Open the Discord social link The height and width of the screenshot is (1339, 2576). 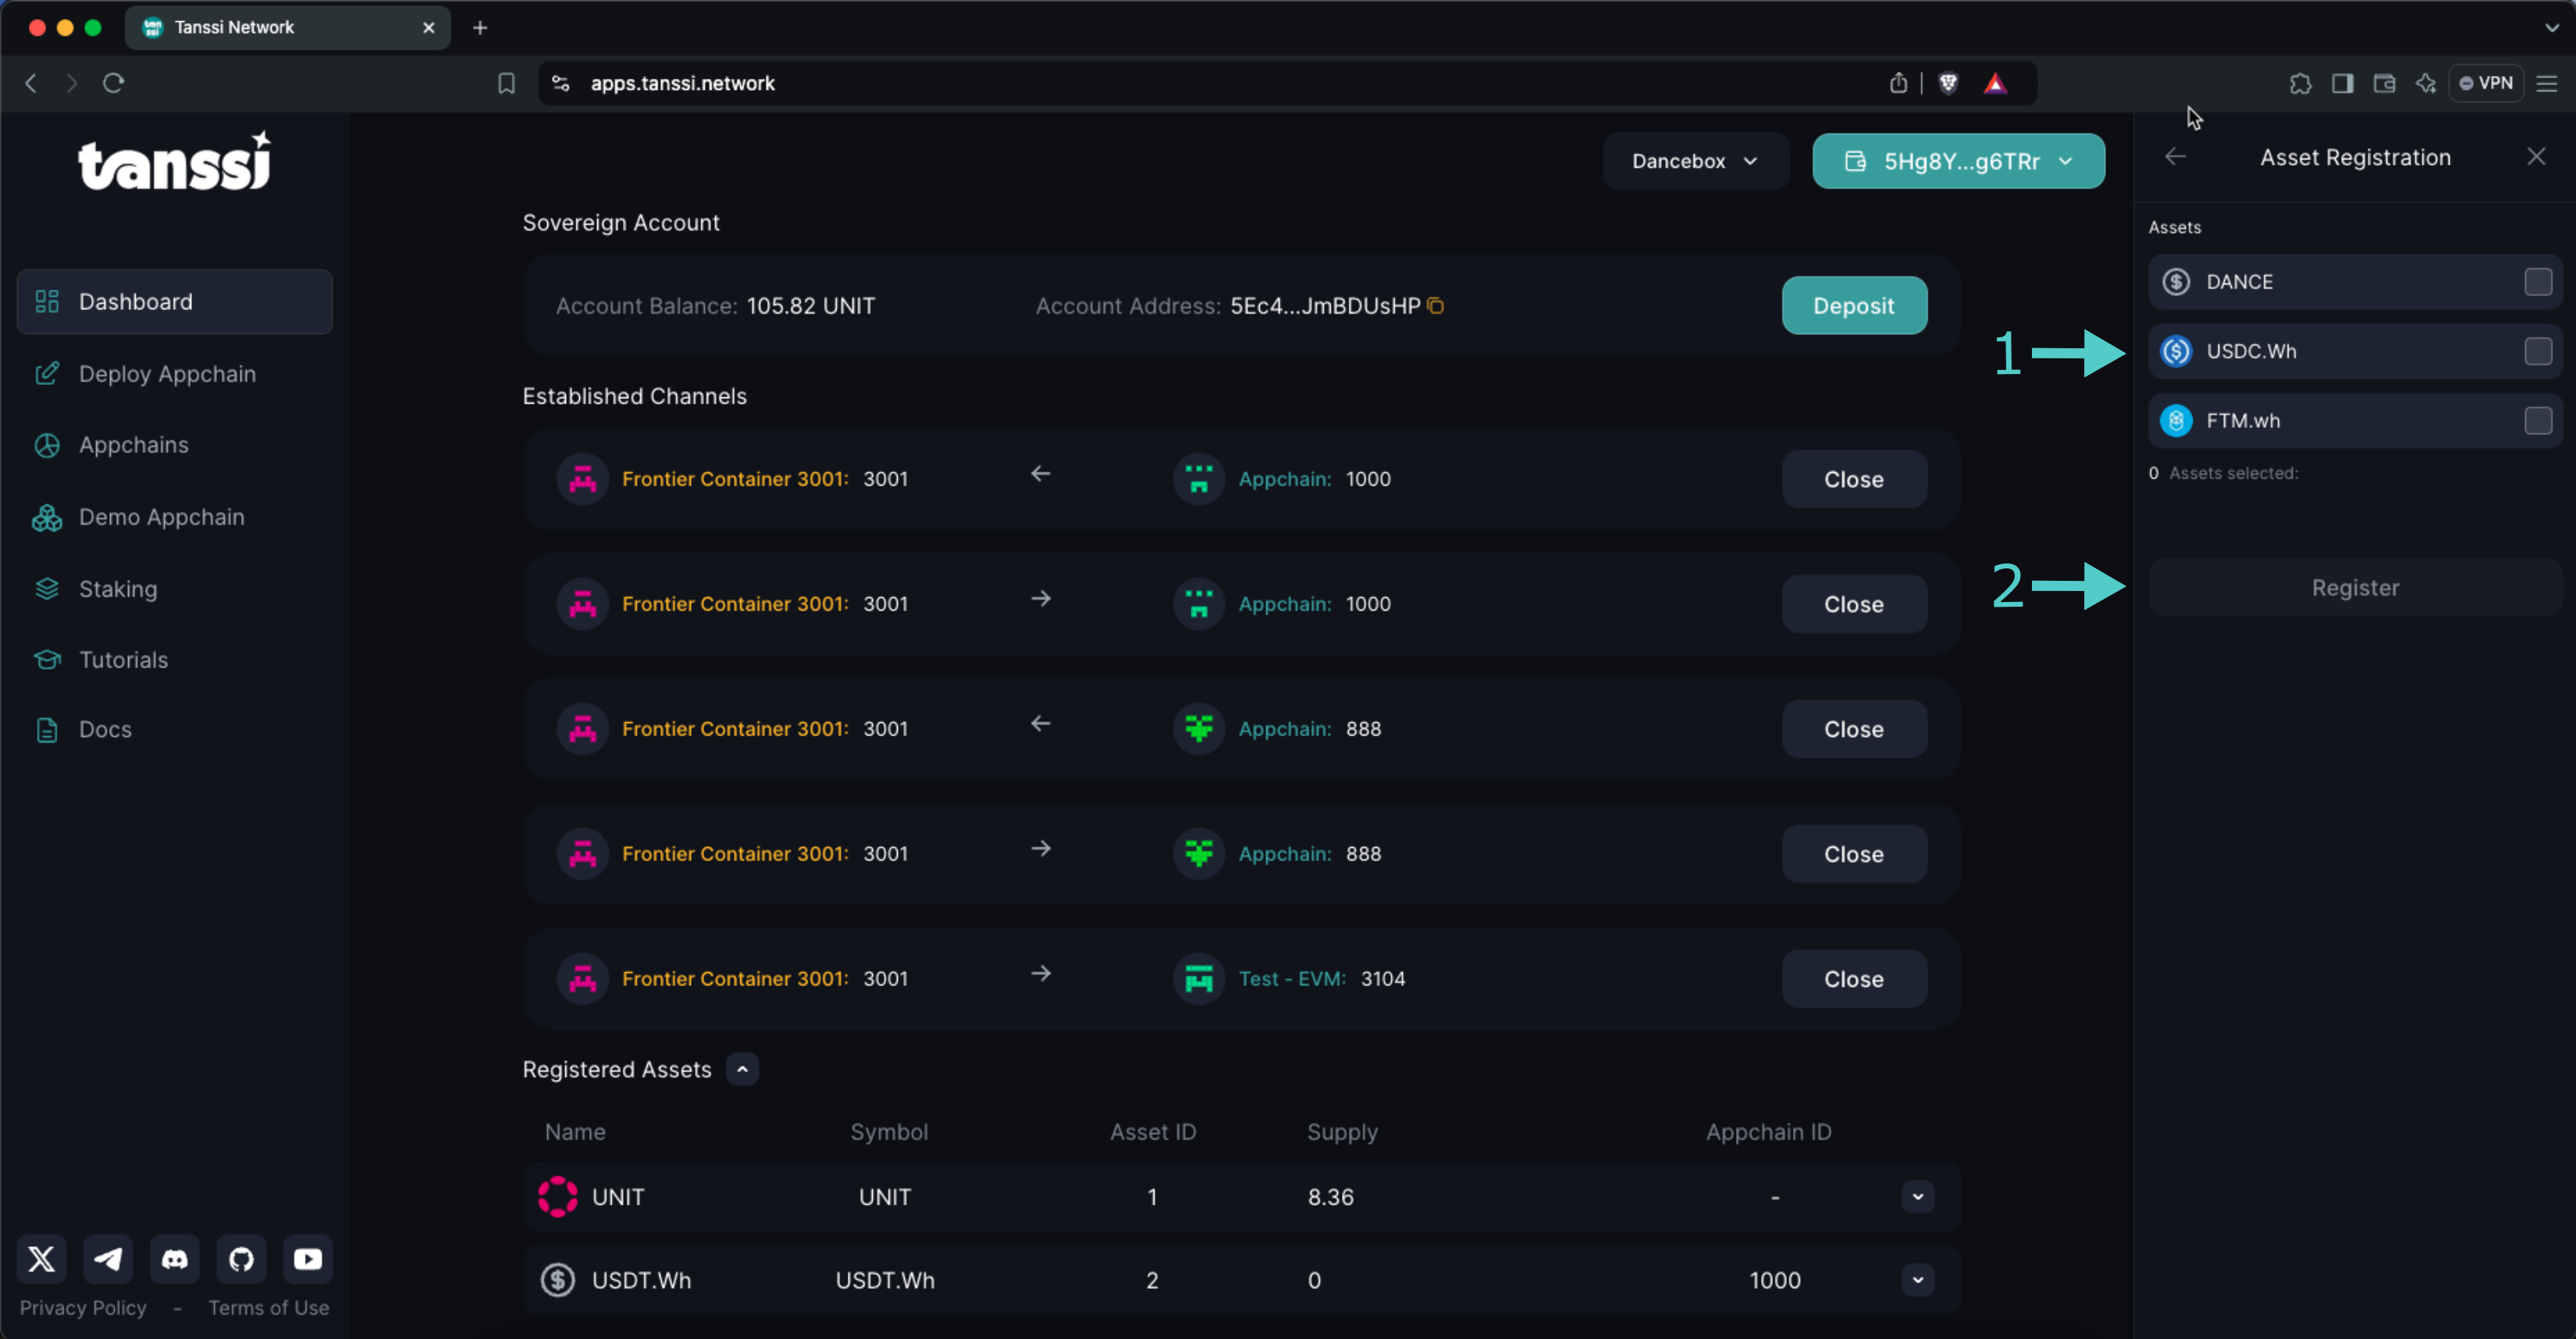click(x=175, y=1259)
